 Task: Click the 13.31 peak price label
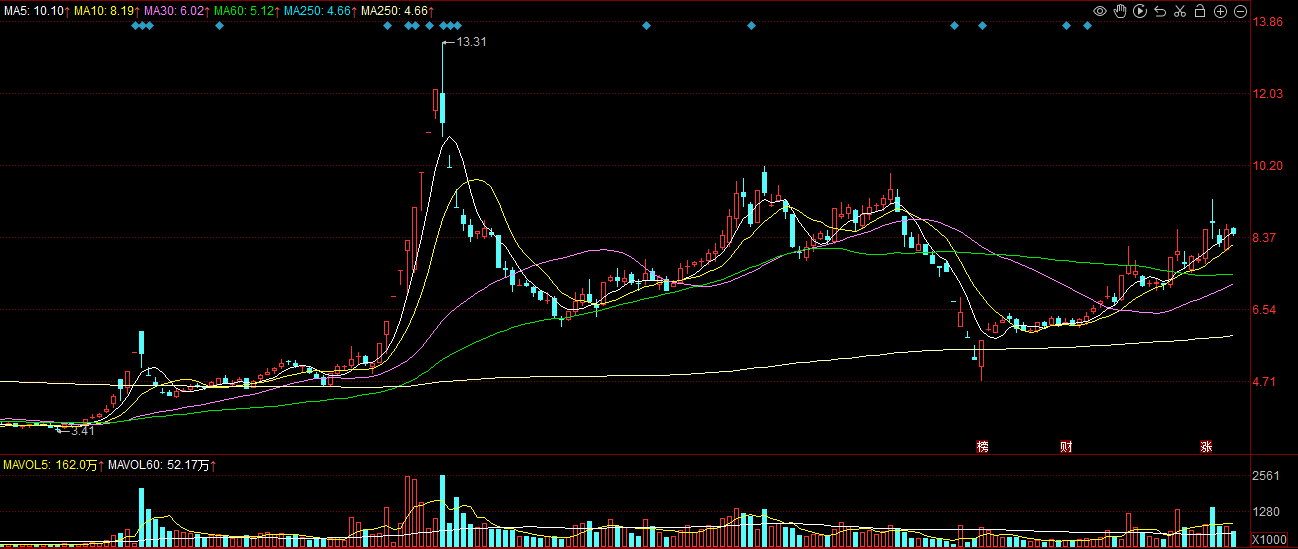coord(472,42)
